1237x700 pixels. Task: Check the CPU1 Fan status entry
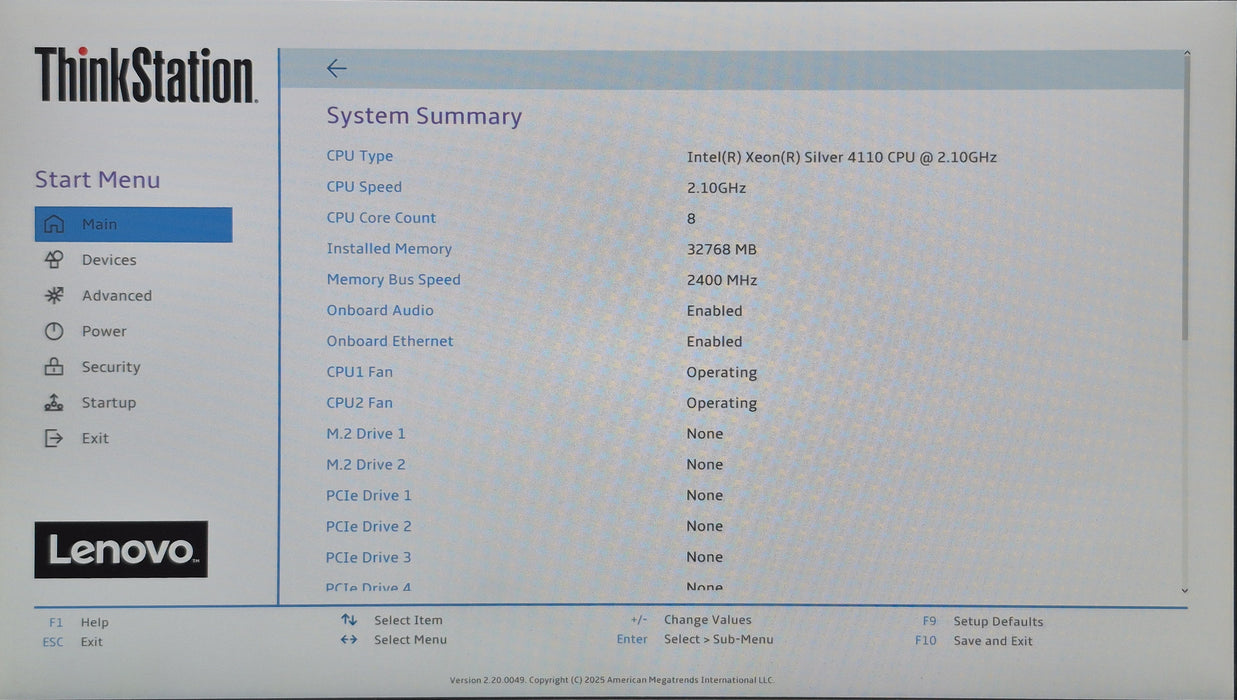click(x=359, y=371)
